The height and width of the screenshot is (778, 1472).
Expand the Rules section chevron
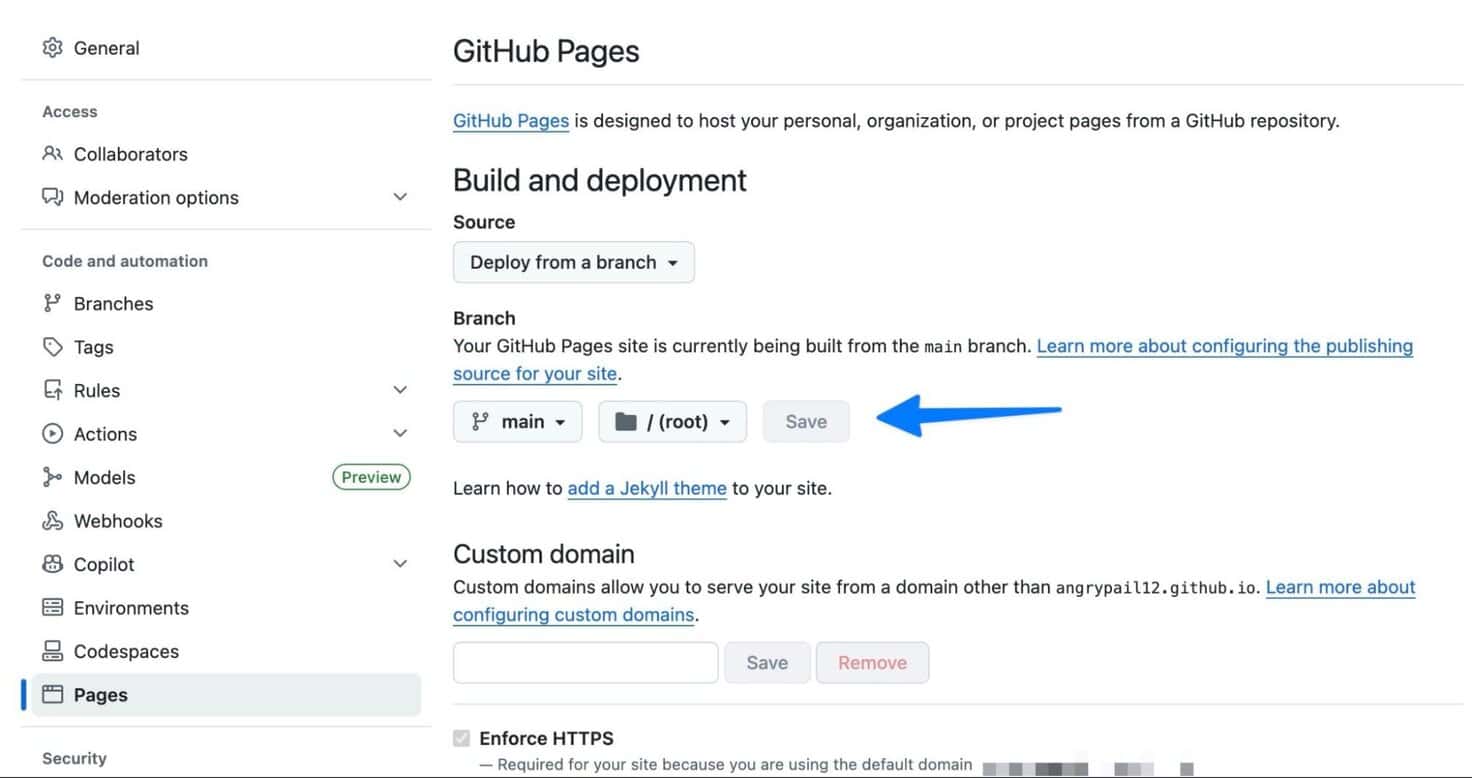pos(400,390)
